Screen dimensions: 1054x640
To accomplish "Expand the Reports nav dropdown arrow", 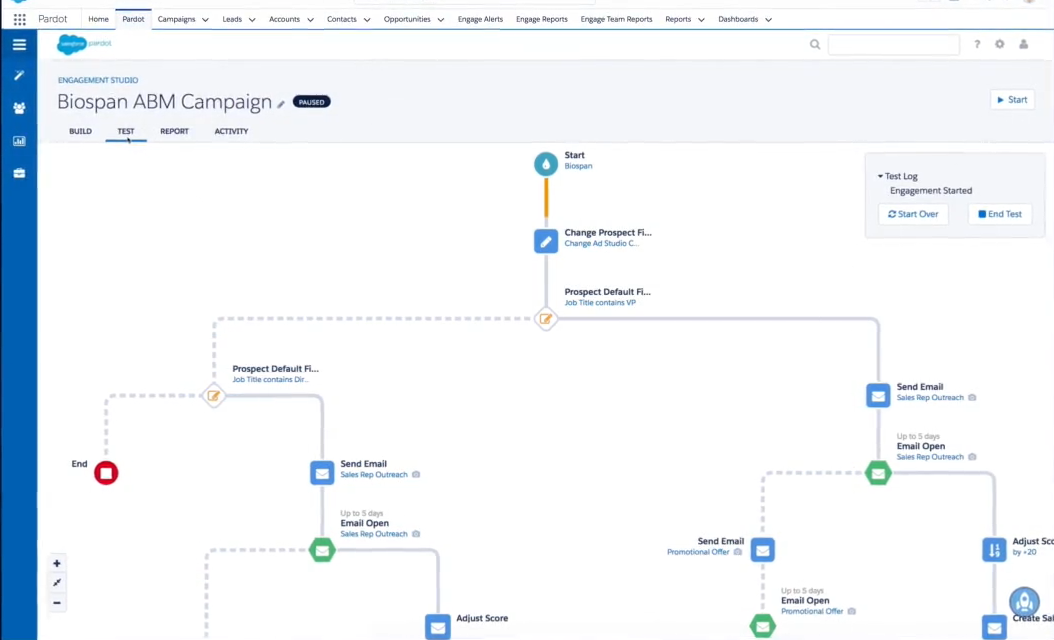I will [701, 20].
